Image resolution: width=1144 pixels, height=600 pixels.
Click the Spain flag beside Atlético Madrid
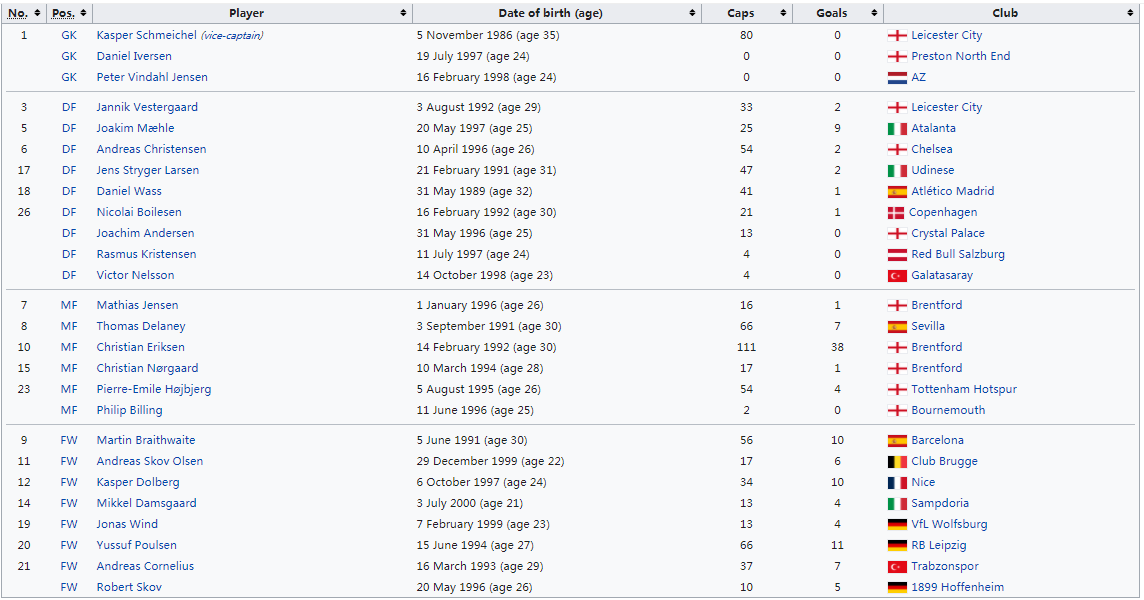tap(897, 191)
